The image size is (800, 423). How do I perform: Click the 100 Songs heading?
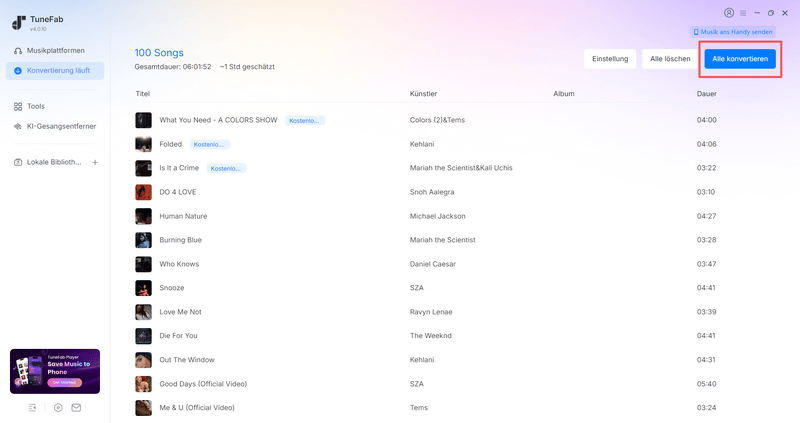pyautogui.click(x=159, y=53)
